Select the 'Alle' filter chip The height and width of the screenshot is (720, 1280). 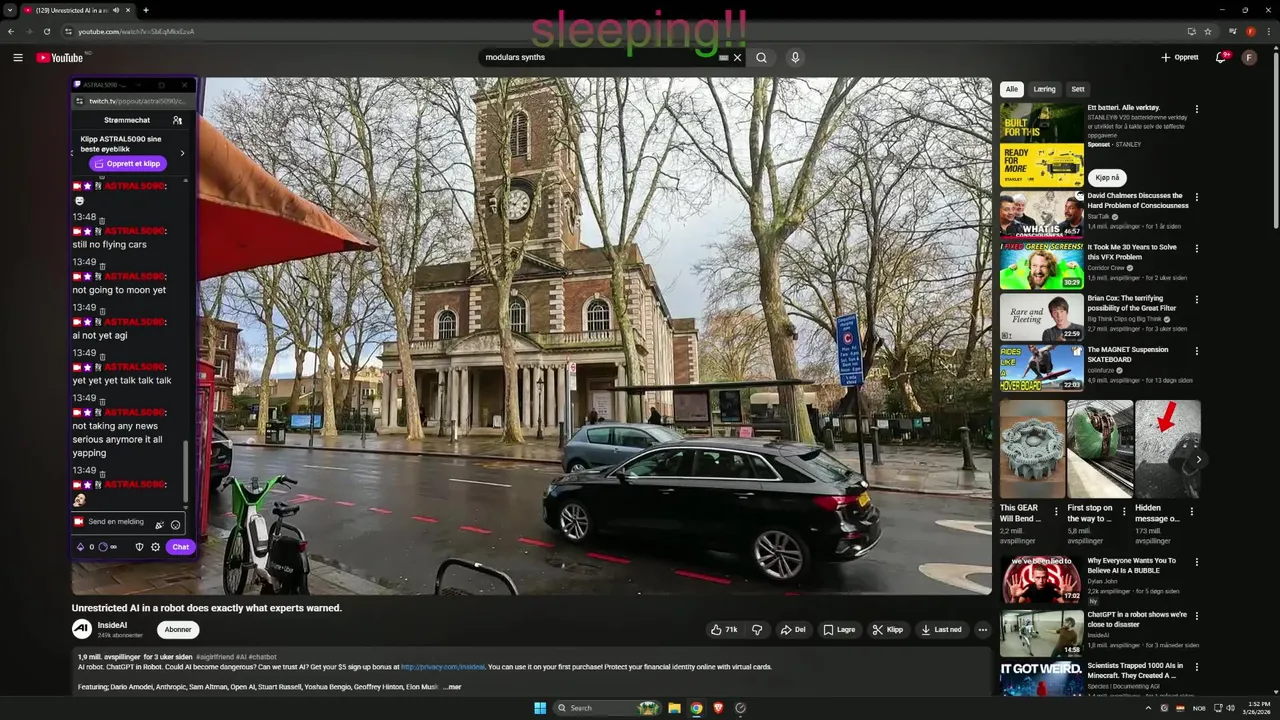pos(1012,89)
